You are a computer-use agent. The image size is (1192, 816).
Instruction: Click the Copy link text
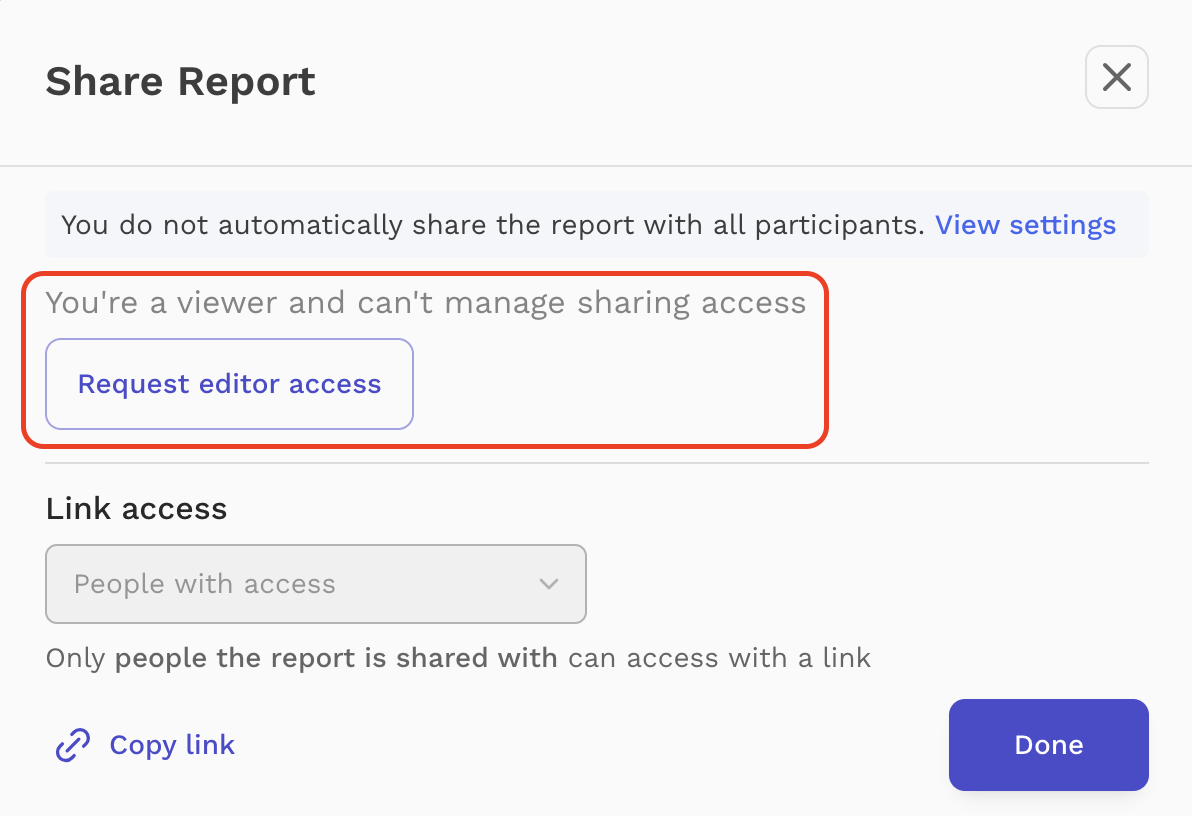[172, 744]
